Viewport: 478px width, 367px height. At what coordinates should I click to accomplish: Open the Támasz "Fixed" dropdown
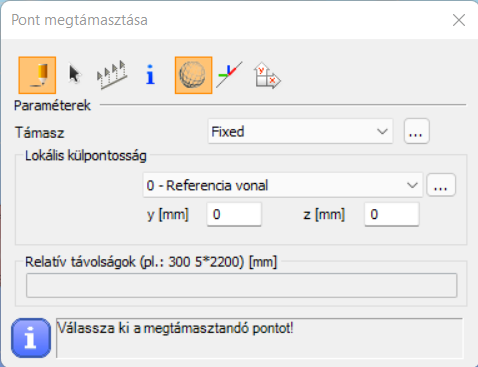(x=300, y=131)
